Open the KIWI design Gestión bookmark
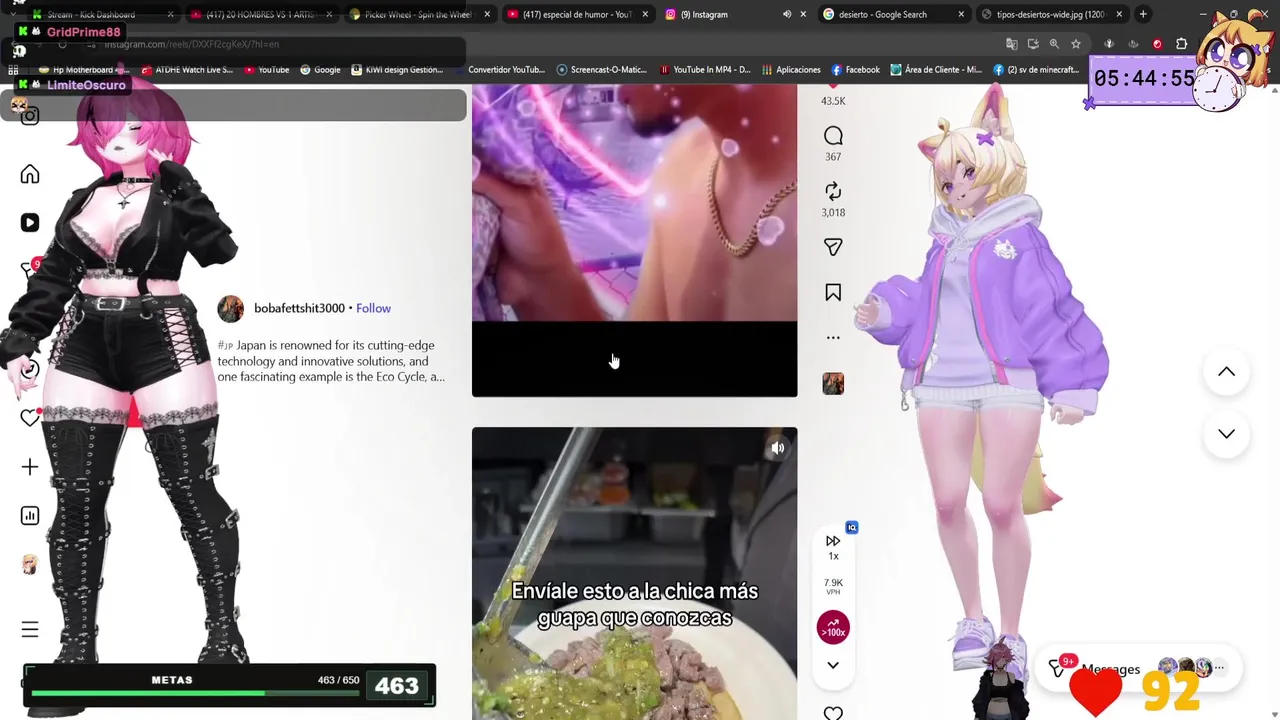This screenshot has height=720, width=1280. click(x=397, y=70)
